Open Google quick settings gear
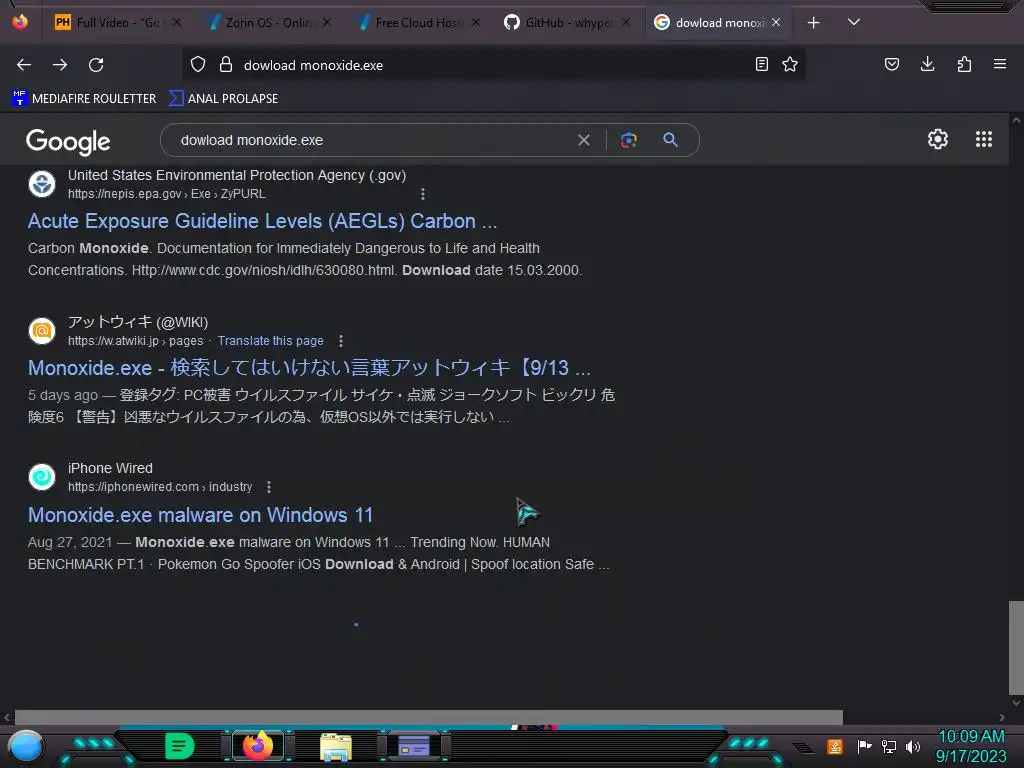Image resolution: width=1024 pixels, height=768 pixels. coord(938,139)
